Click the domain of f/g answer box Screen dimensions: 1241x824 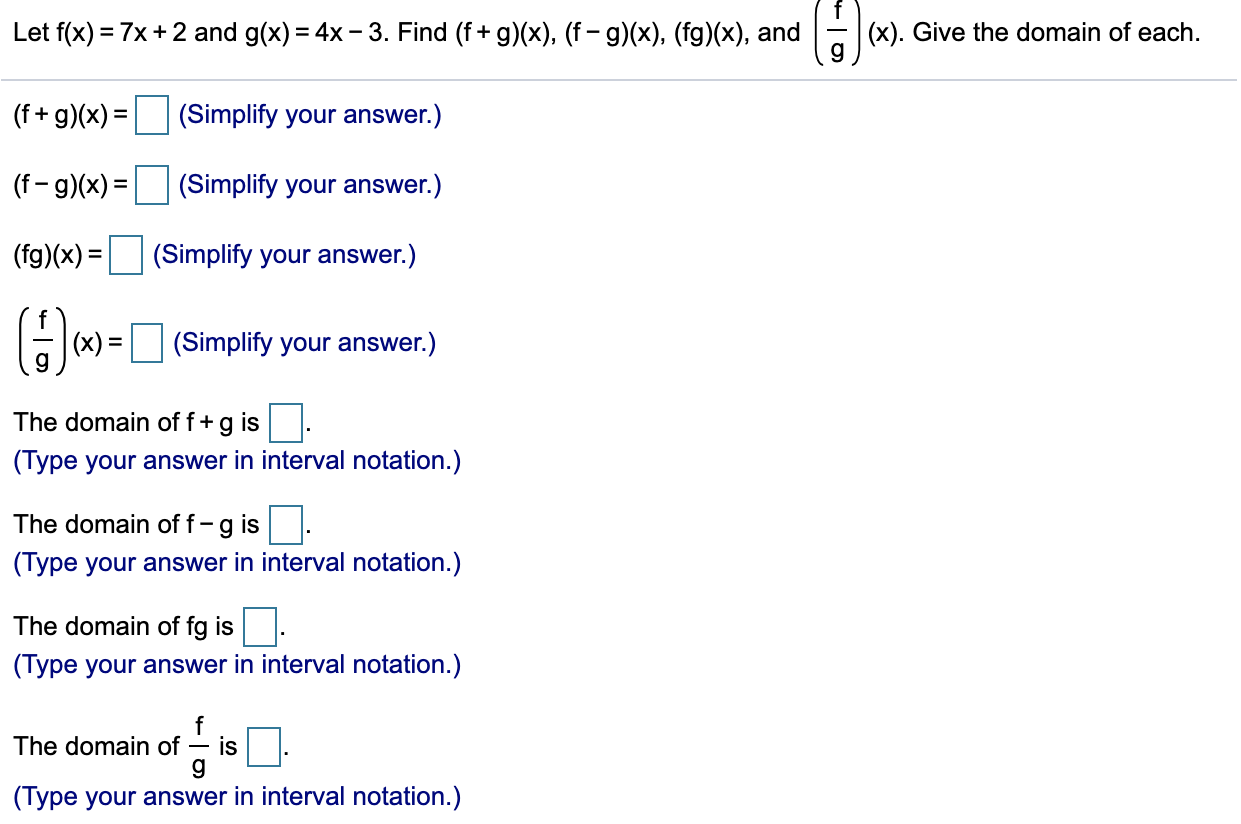[262, 747]
